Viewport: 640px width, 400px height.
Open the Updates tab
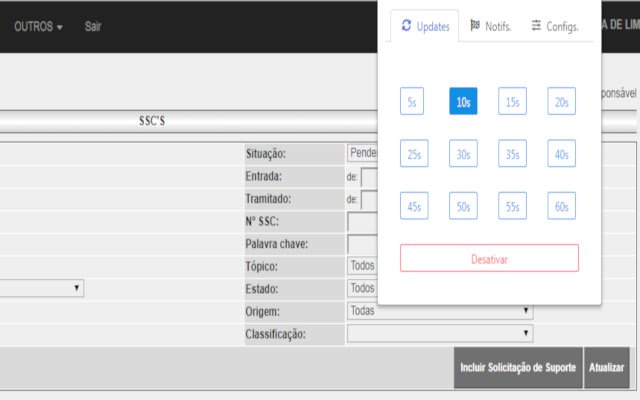click(424, 26)
